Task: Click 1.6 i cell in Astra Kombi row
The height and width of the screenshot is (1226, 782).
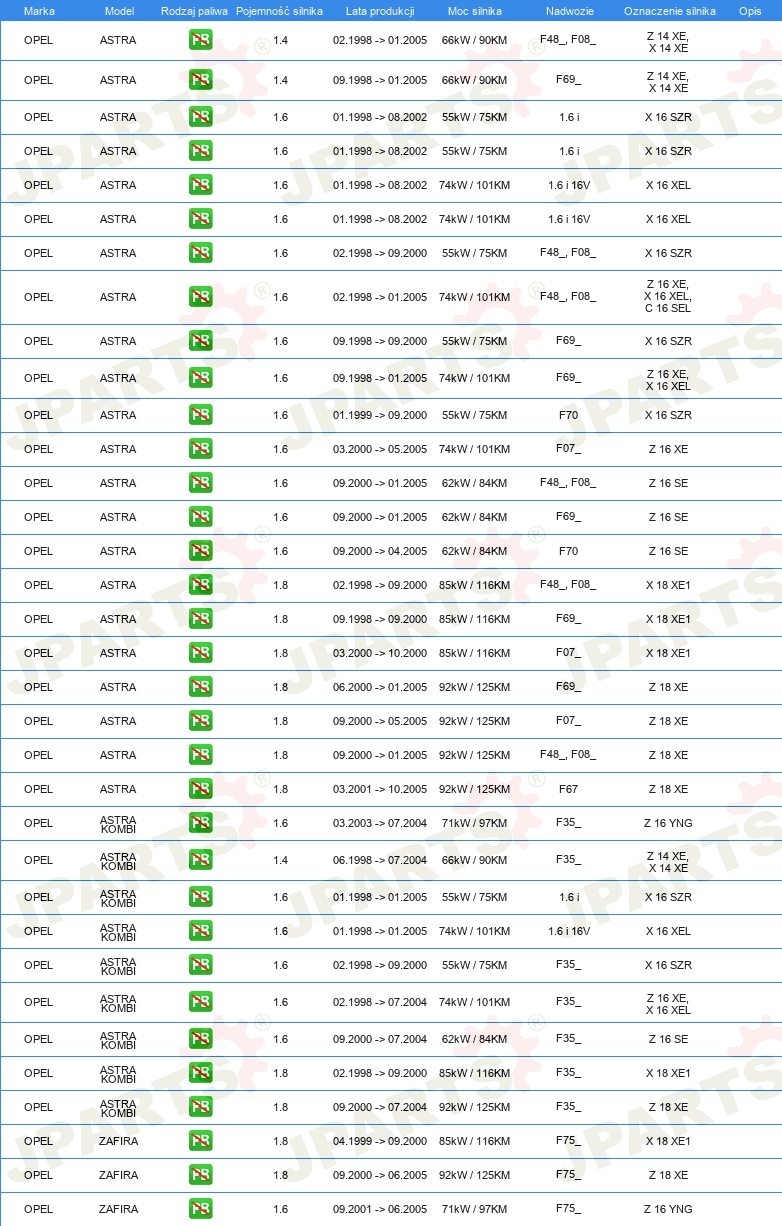Action: coord(568,897)
